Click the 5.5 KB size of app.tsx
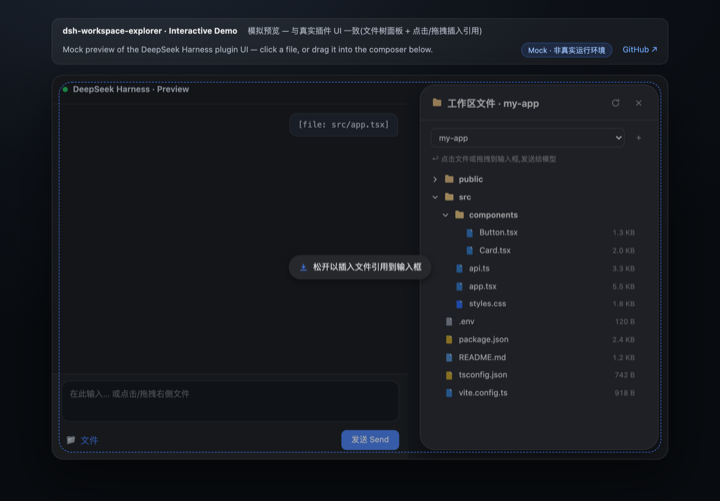This screenshot has height=501, width=720. (623, 287)
